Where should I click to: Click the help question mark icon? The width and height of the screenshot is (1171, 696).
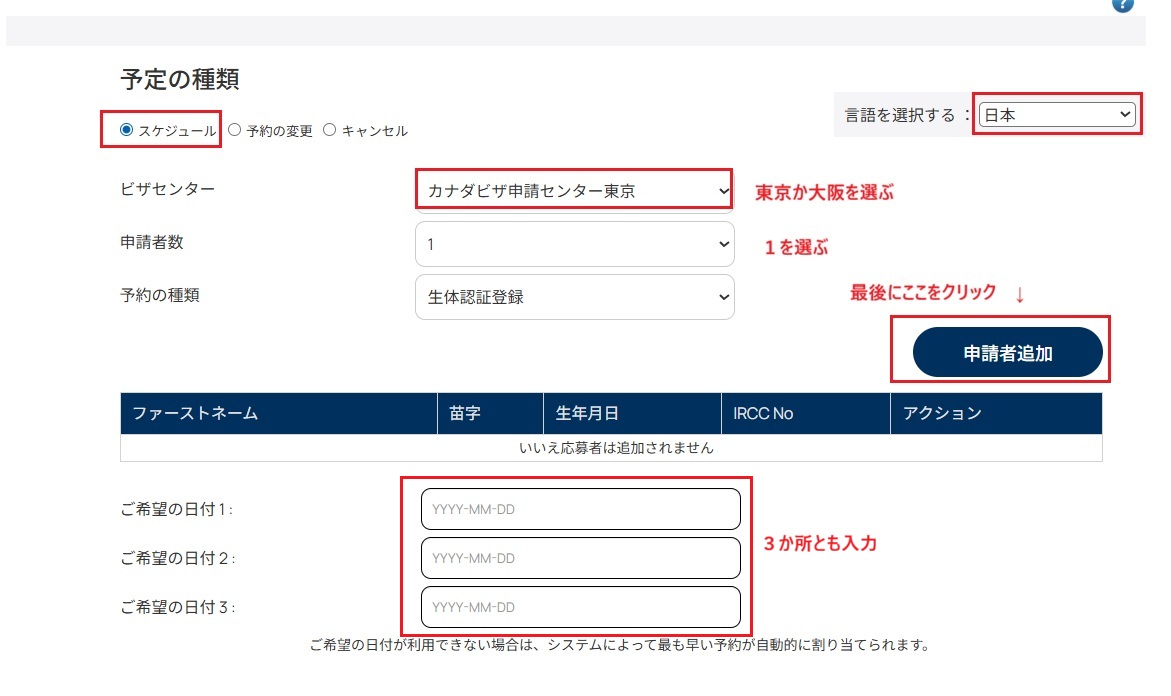pyautogui.click(x=1123, y=4)
